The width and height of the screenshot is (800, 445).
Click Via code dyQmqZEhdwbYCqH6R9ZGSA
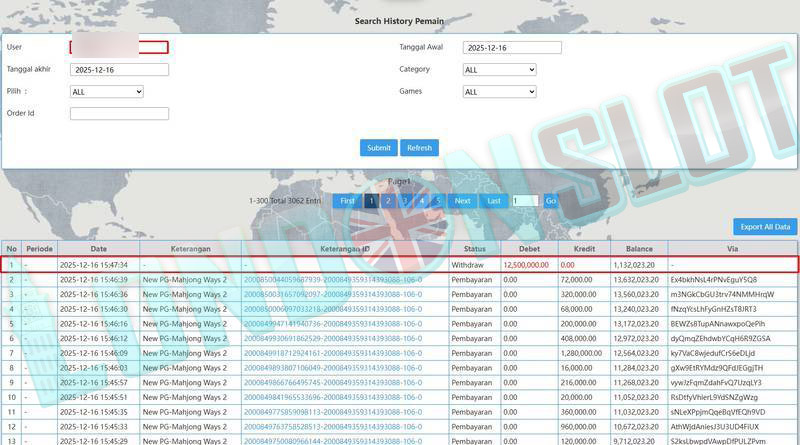click(x=720, y=338)
